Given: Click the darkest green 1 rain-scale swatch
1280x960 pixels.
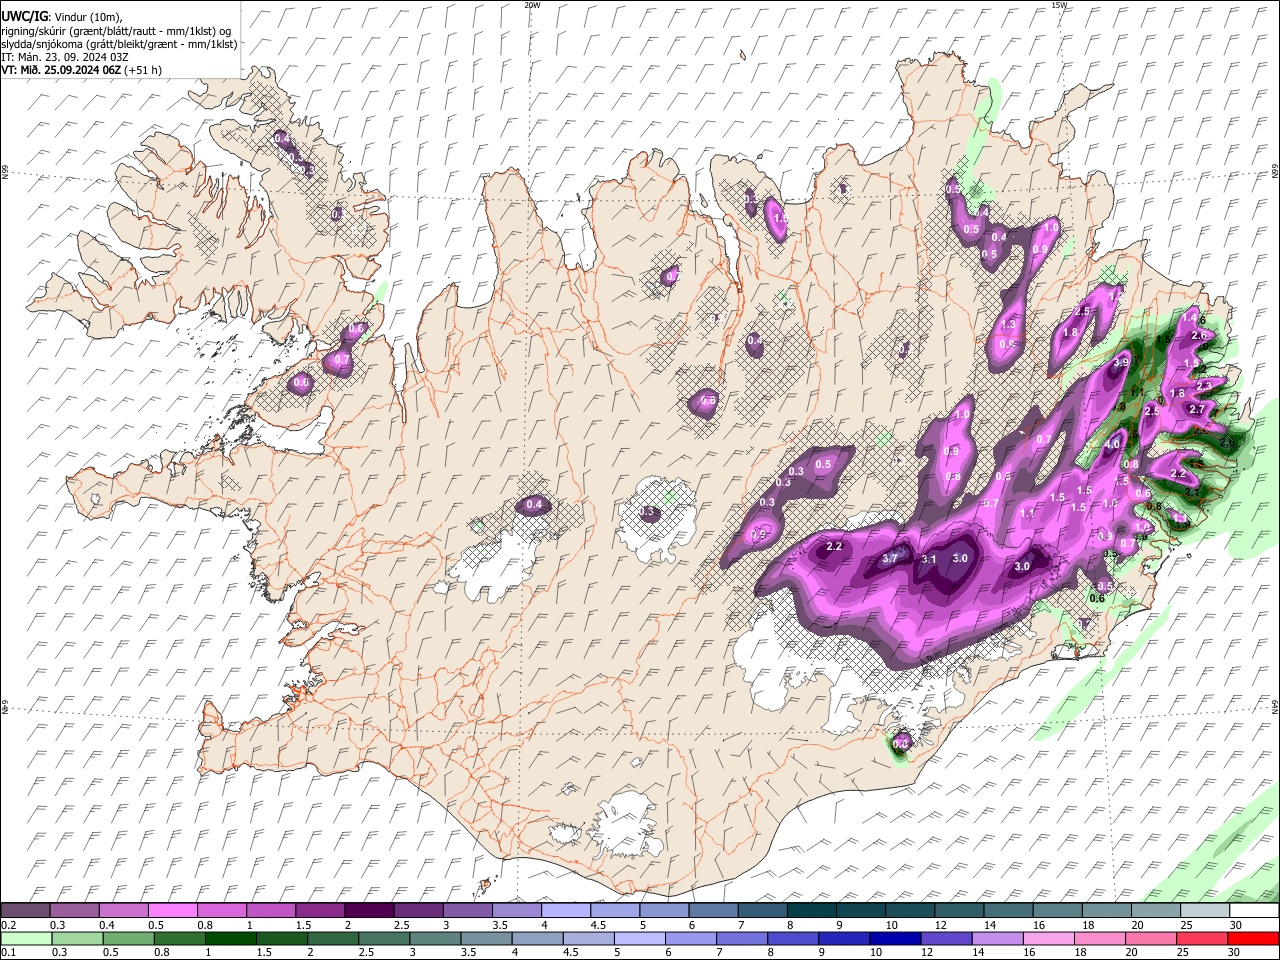Looking at the screenshot, I should coord(230,938).
